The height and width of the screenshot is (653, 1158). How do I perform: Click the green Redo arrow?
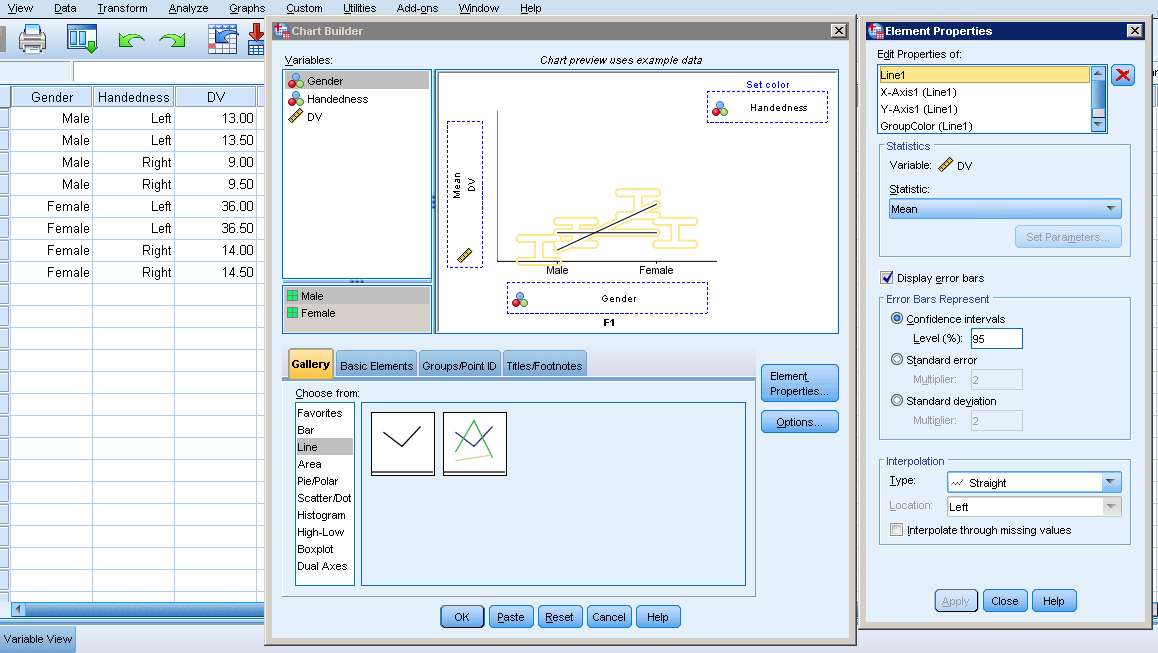click(172, 40)
